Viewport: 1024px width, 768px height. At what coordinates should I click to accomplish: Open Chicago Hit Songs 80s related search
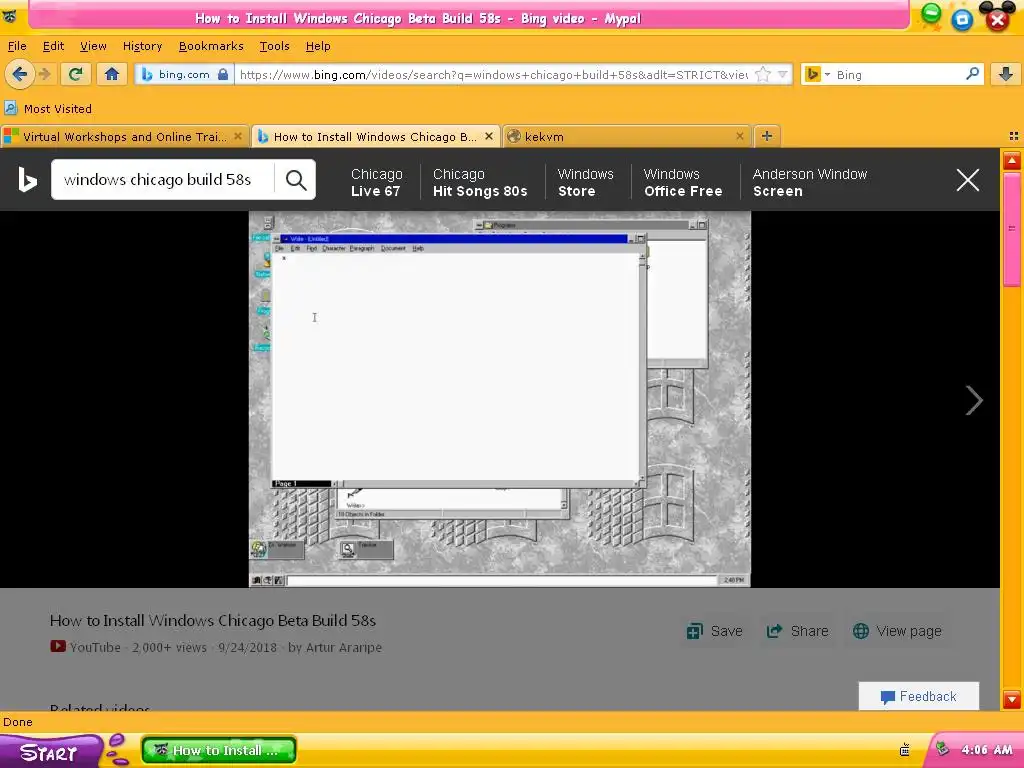coord(480,182)
